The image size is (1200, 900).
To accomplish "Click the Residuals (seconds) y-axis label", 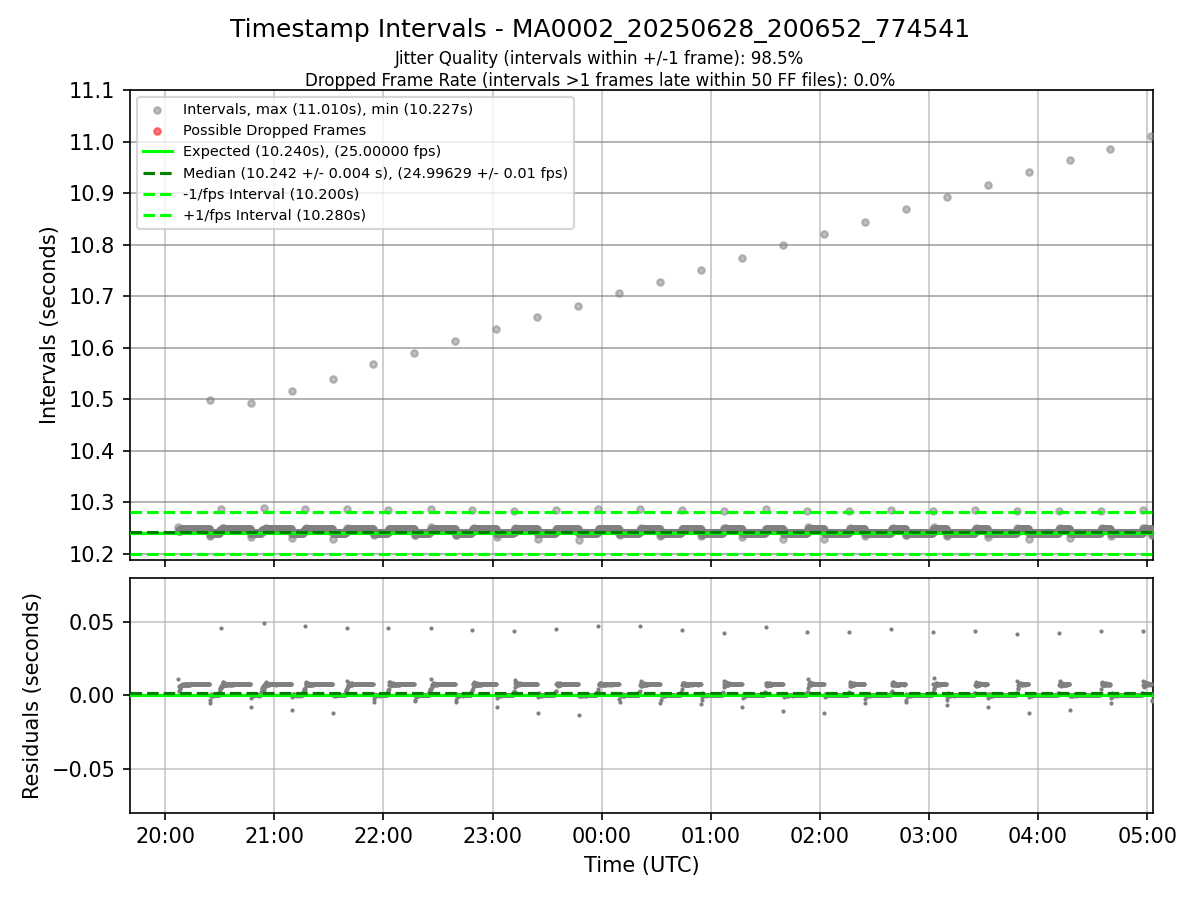I will point(32,696).
